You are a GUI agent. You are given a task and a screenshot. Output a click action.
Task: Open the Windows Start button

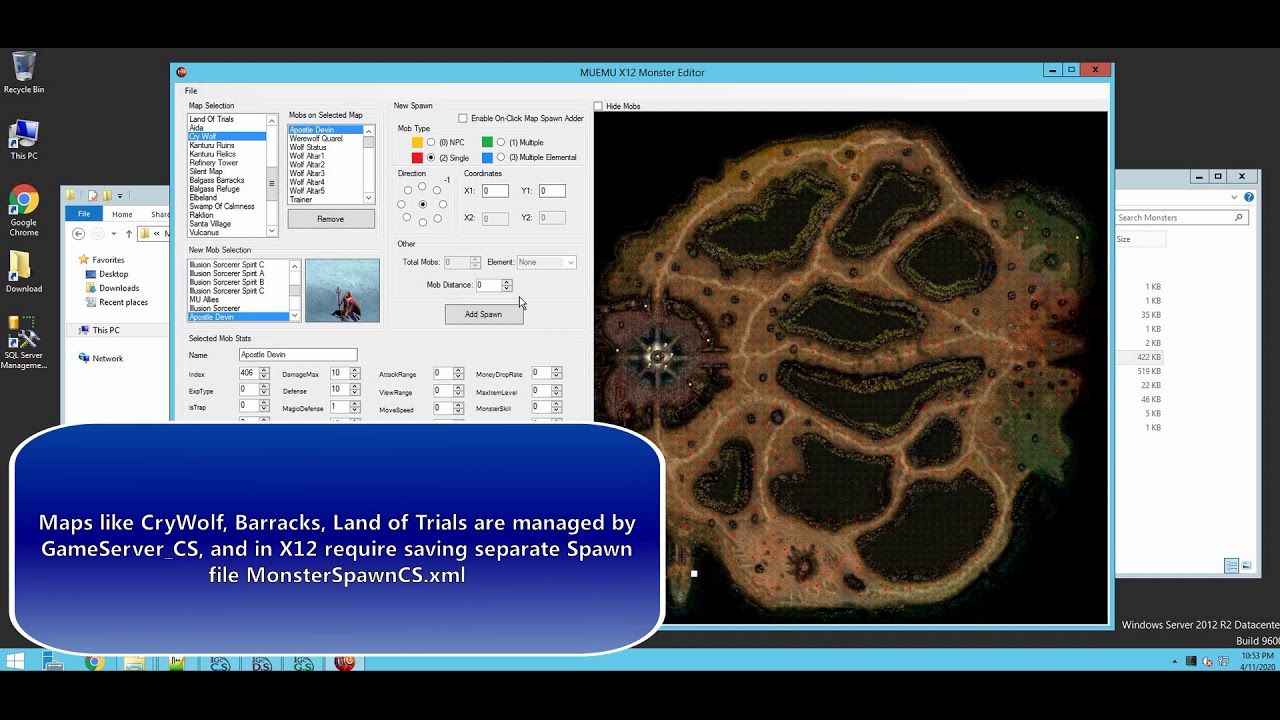tap(15, 662)
